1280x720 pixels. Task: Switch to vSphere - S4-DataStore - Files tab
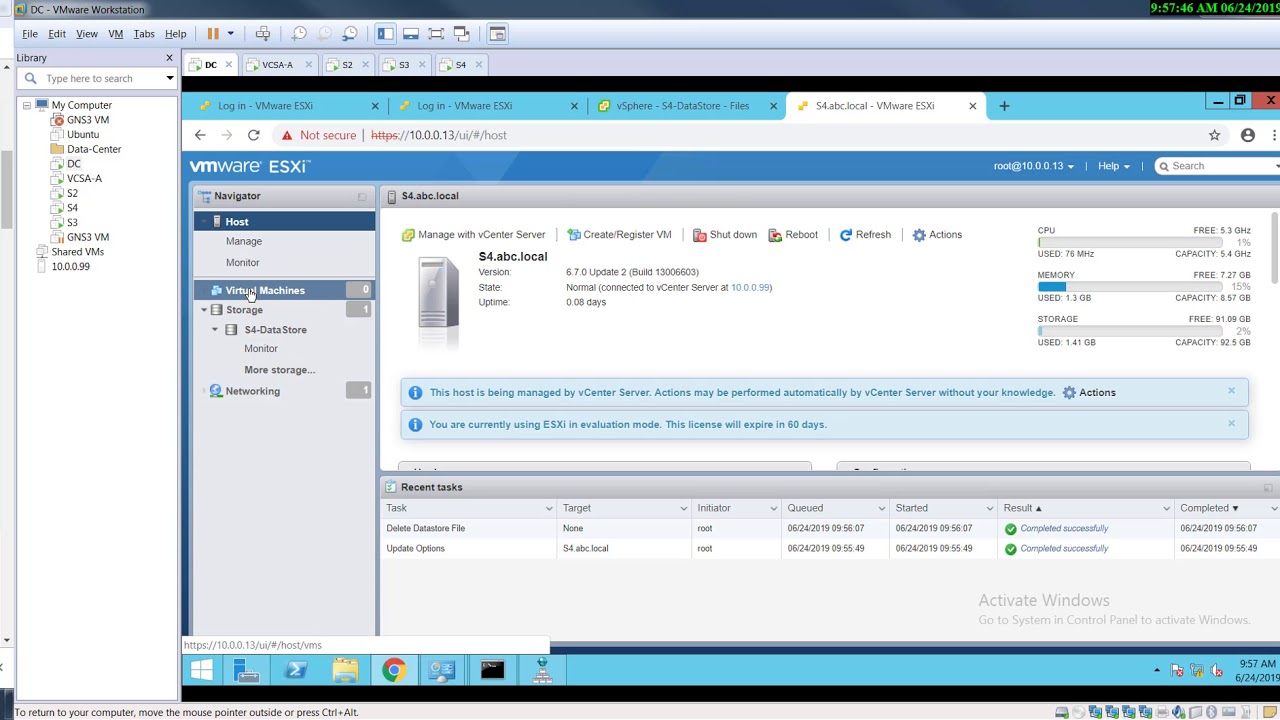pos(682,106)
